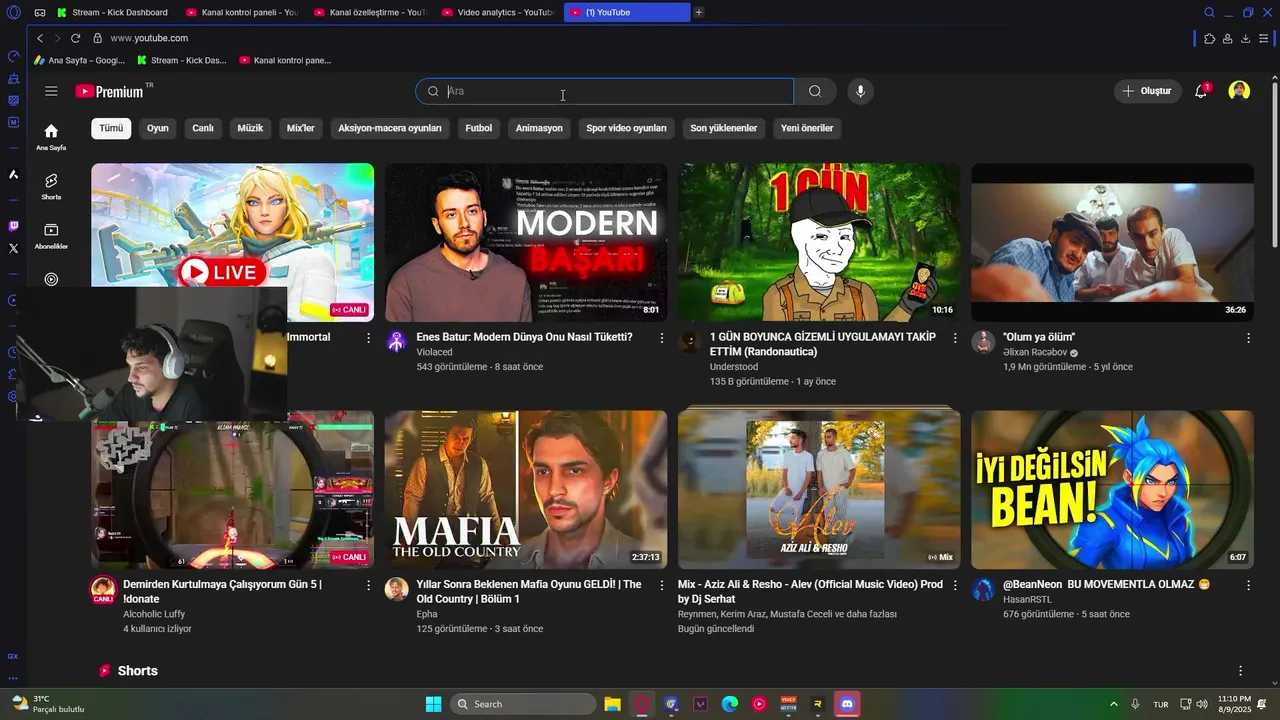Open the Opera sidebar settings gear
Viewport: 1280px width, 720px height.
click(x=13, y=396)
